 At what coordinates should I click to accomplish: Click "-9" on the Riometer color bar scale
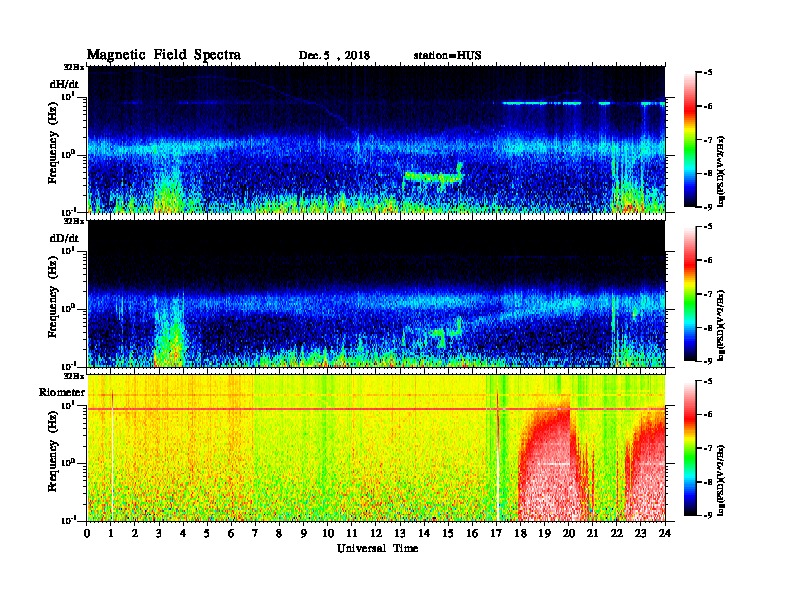click(x=708, y=515)
